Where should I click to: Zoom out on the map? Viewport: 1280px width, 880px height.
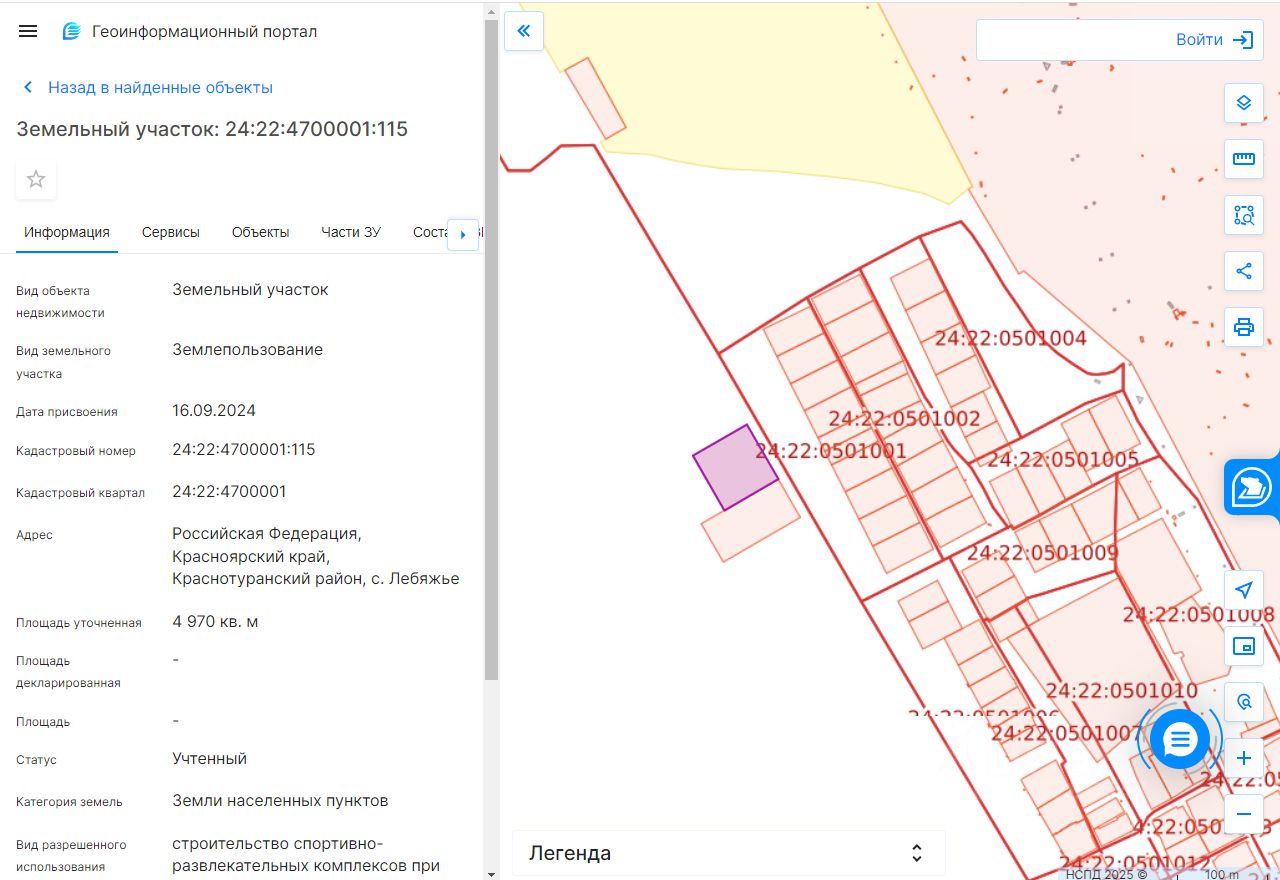point(1244,814)
